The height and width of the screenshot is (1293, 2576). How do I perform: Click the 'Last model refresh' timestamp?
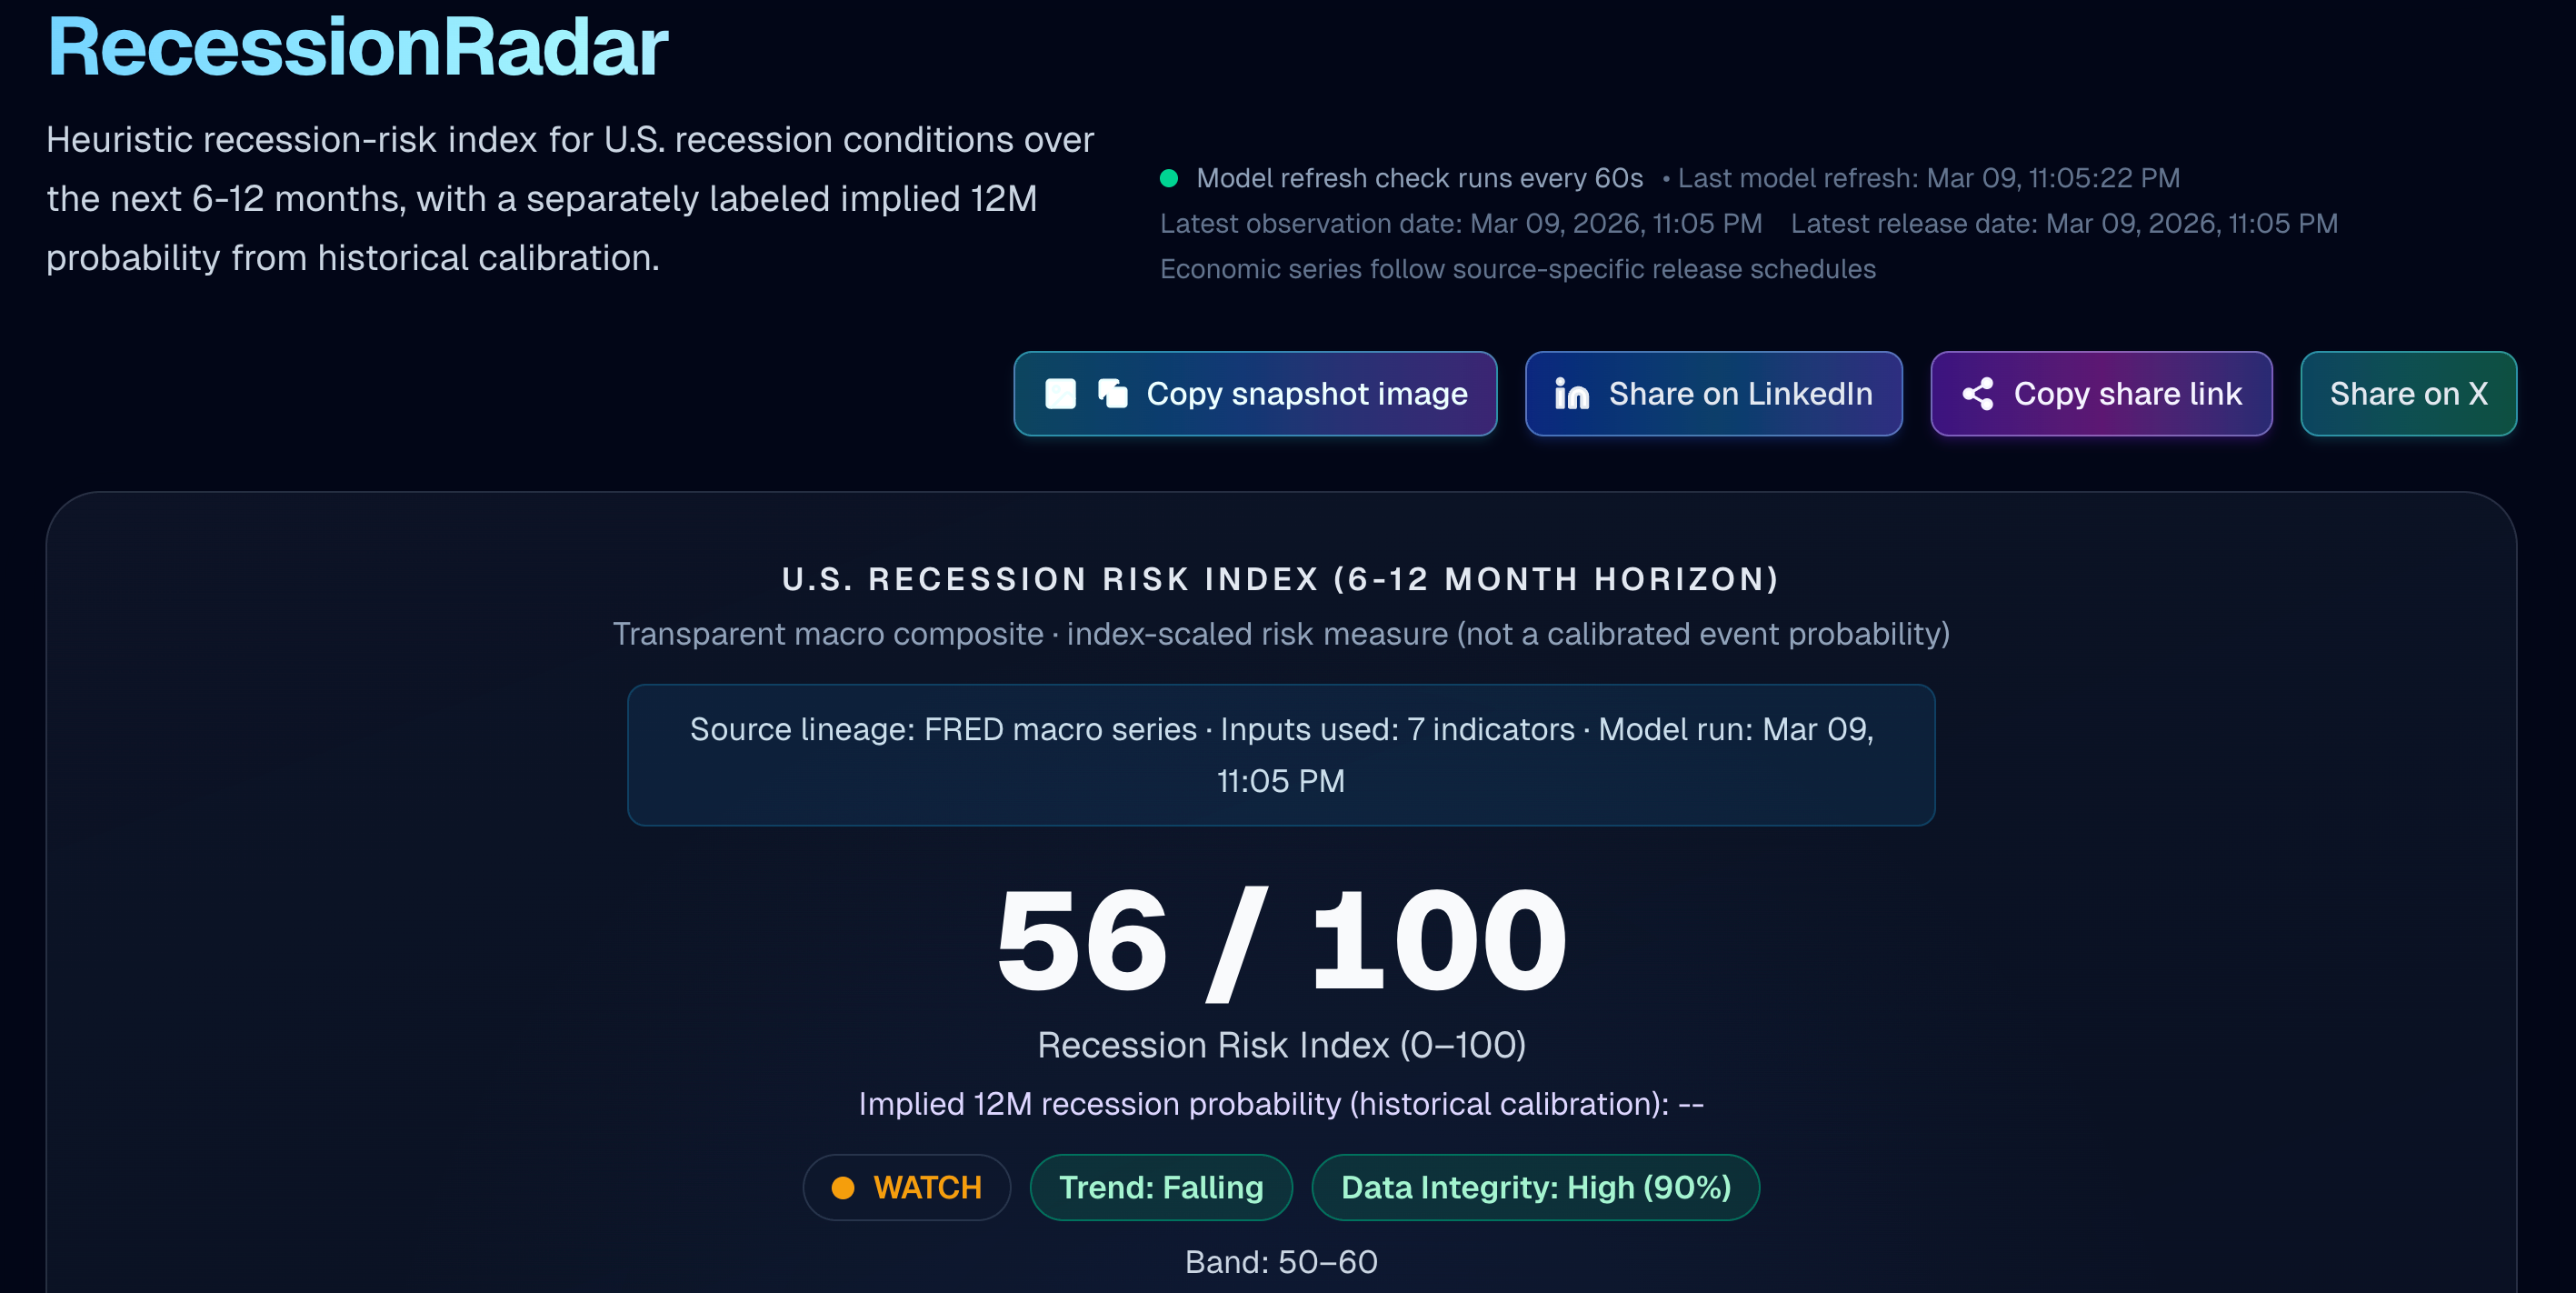click(x=1928, y=178)
